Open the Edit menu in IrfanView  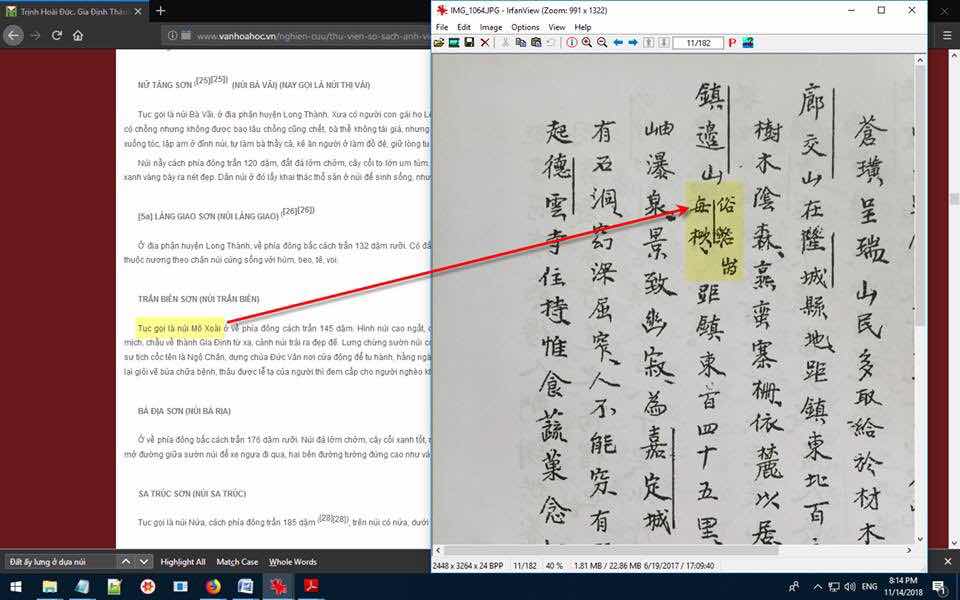[x=463, y=27]
